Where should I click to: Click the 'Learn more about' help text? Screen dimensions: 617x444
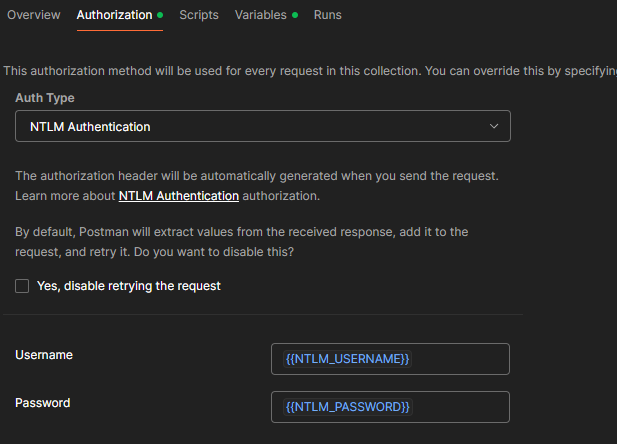coord(66,196)
